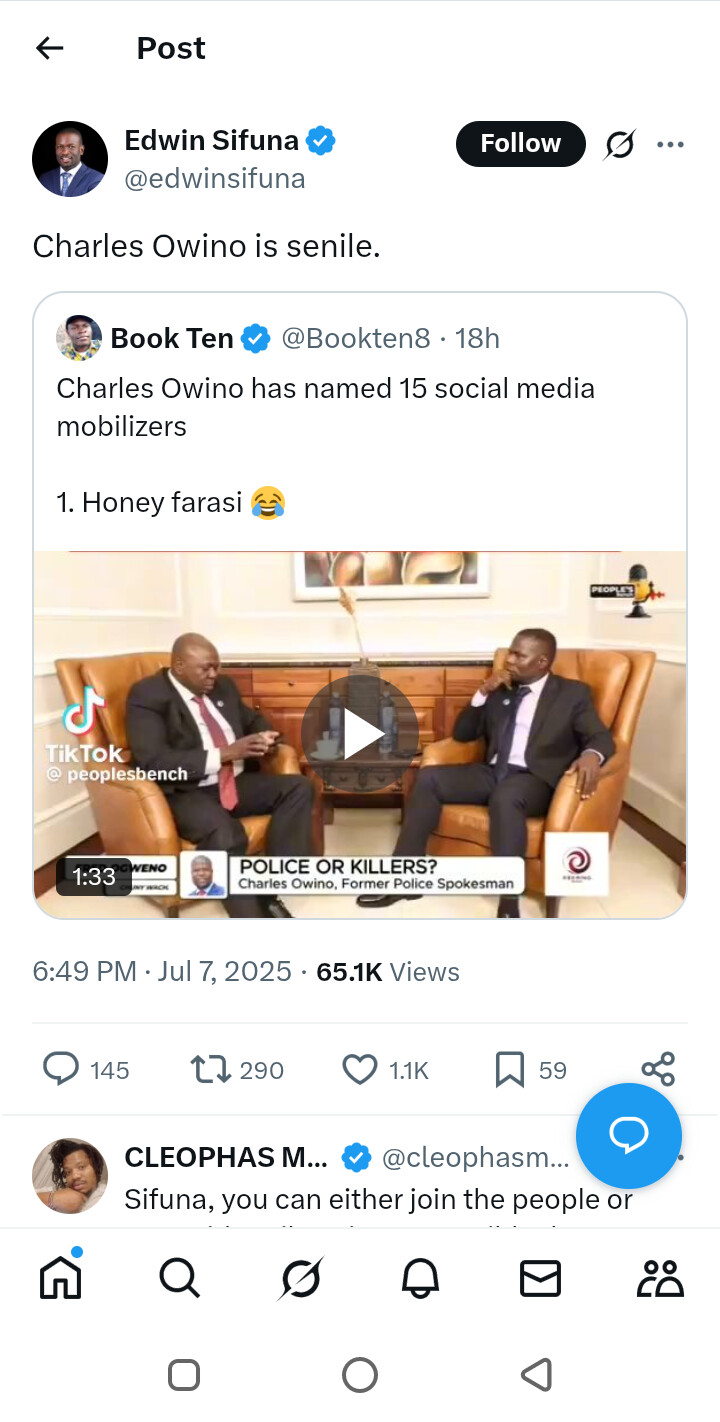Open the Messages envelope
Image resolution: width=720 pixels, height=1422 pixels.
click(540, 1278)
